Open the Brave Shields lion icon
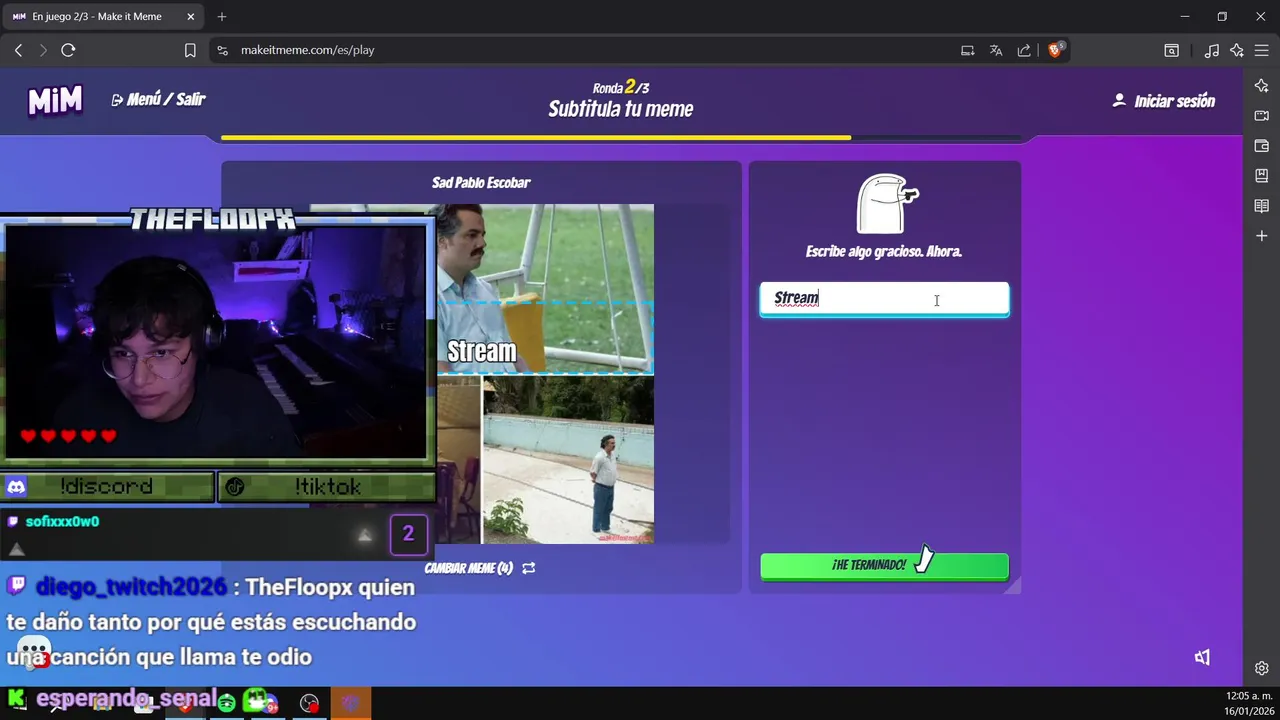Image resolution: width=1280 pixels, height=720 pixels. point(1055,50)
